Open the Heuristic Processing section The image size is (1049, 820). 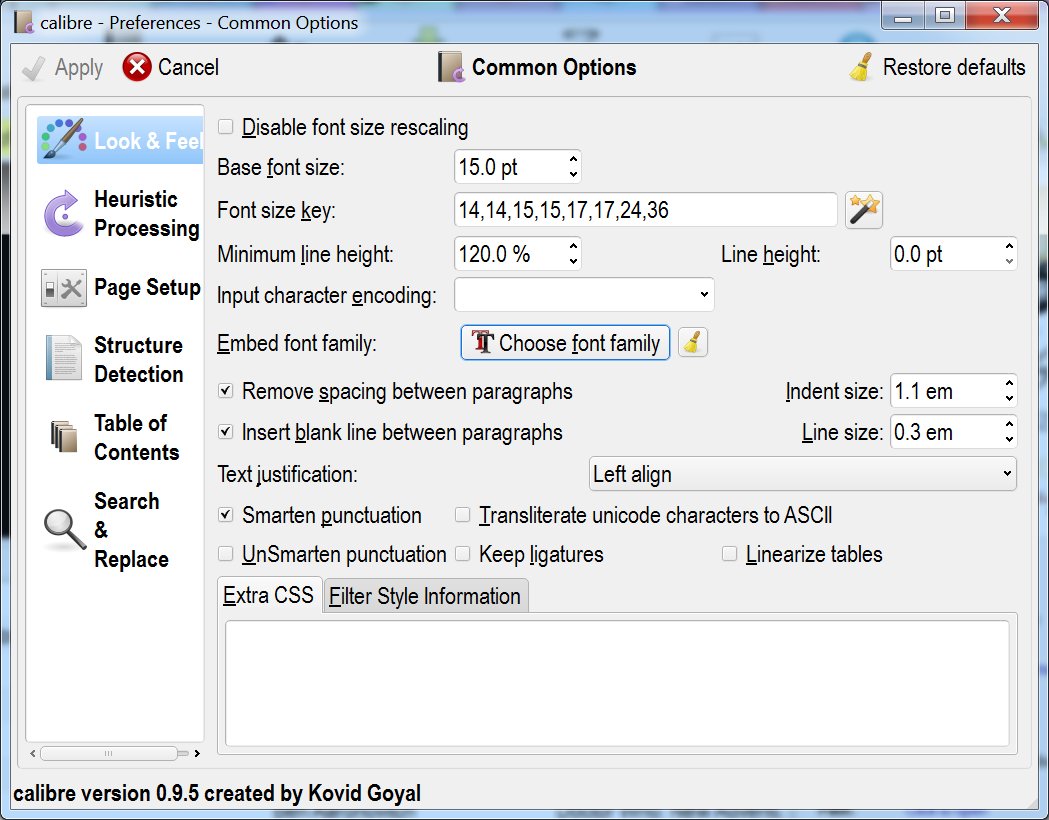pyautogui.click(x=120, y=213)
